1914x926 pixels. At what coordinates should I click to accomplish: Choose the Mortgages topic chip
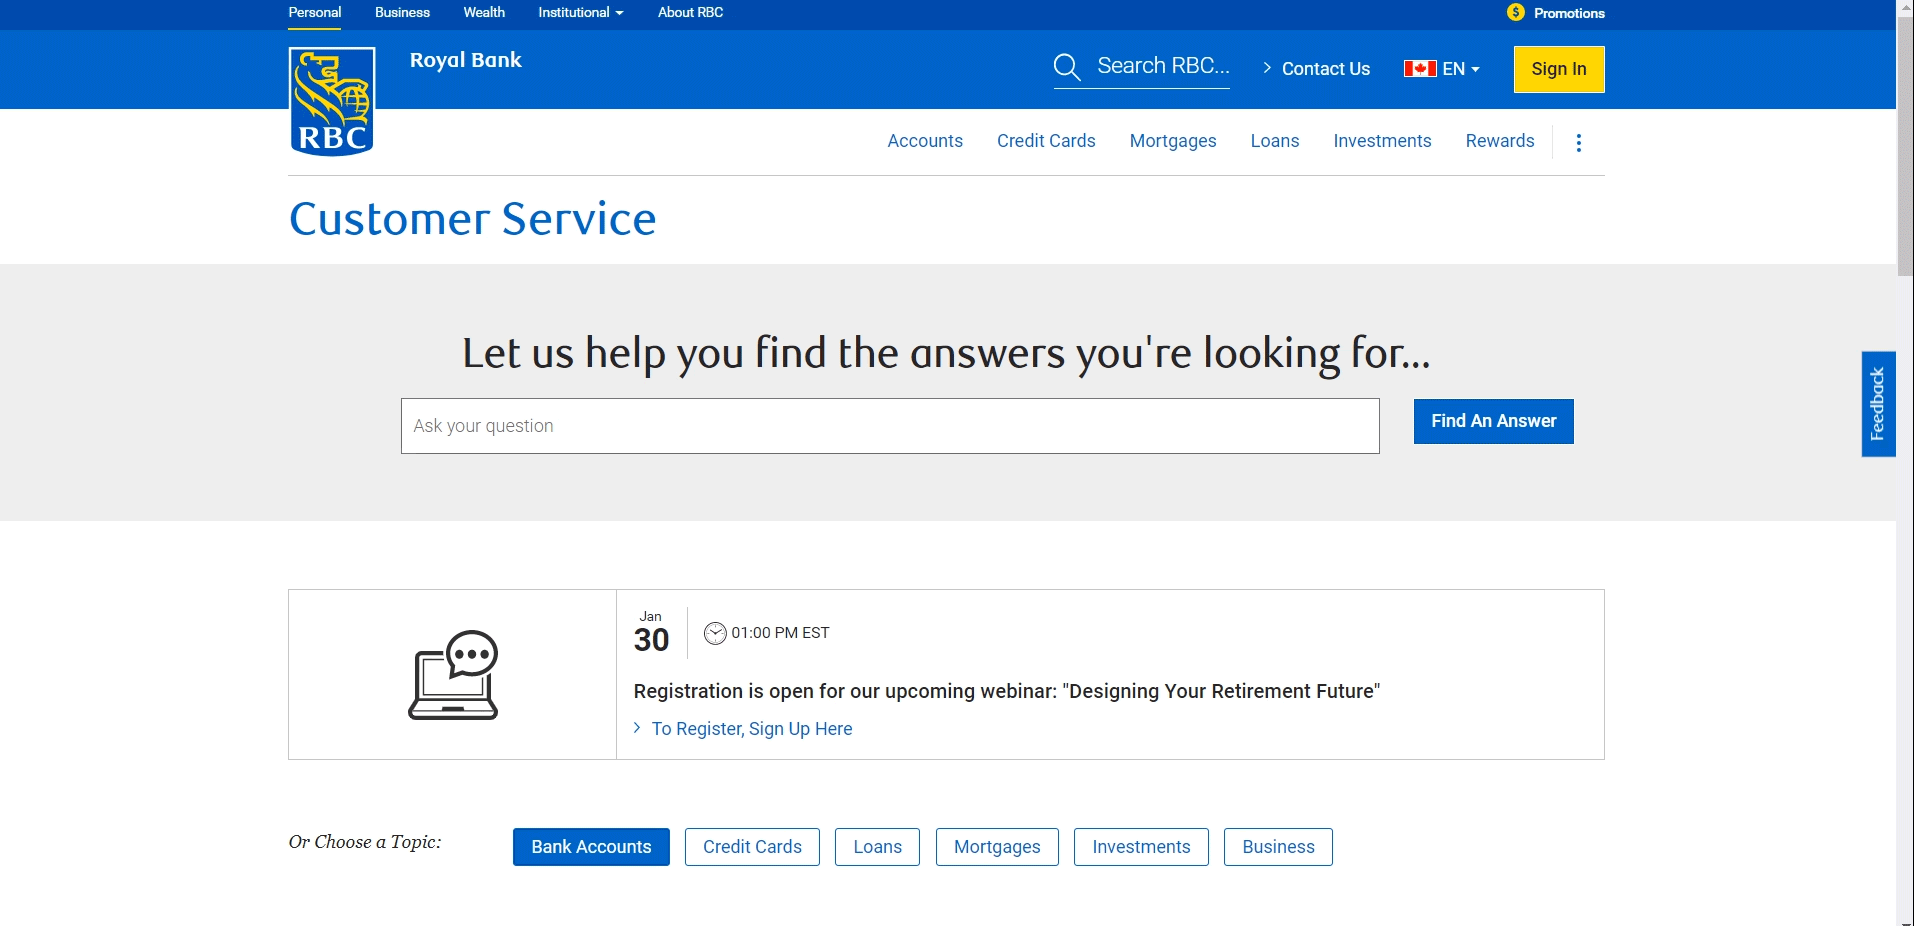[x=997, y=847]
